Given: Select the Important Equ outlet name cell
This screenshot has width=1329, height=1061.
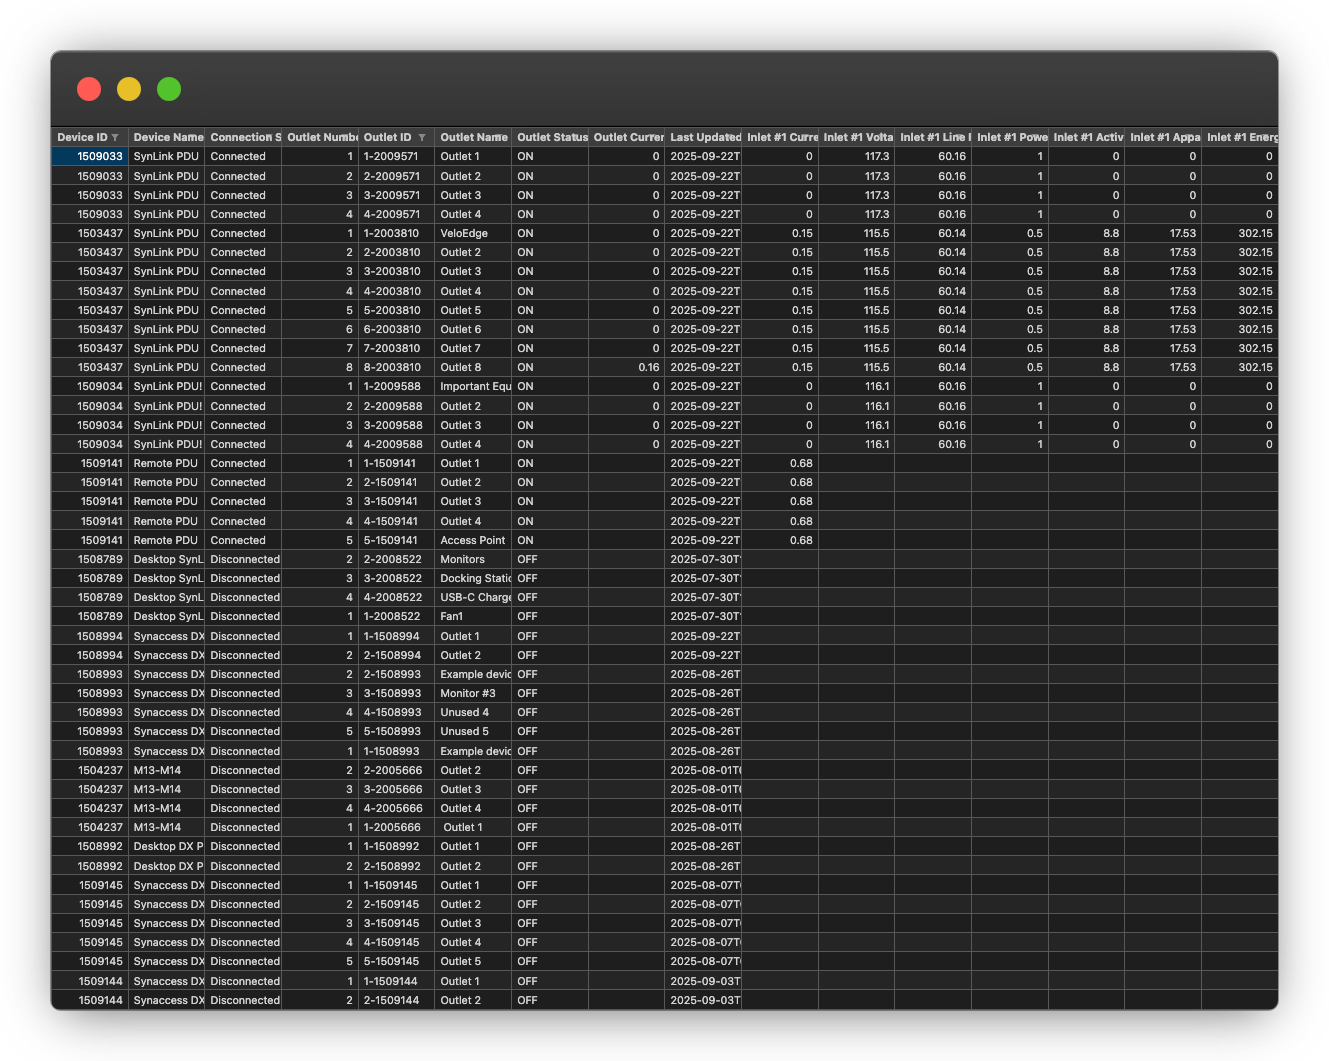Looking at the screenshot, I should point(473,386).
